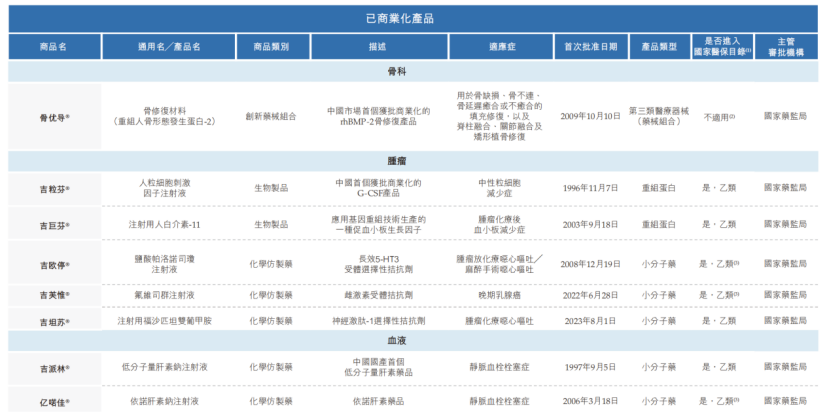This screenshot has height=419, width=830.
Task: Select 生物製品 in the 吉巨芬 row
Action: coord(271,224)
